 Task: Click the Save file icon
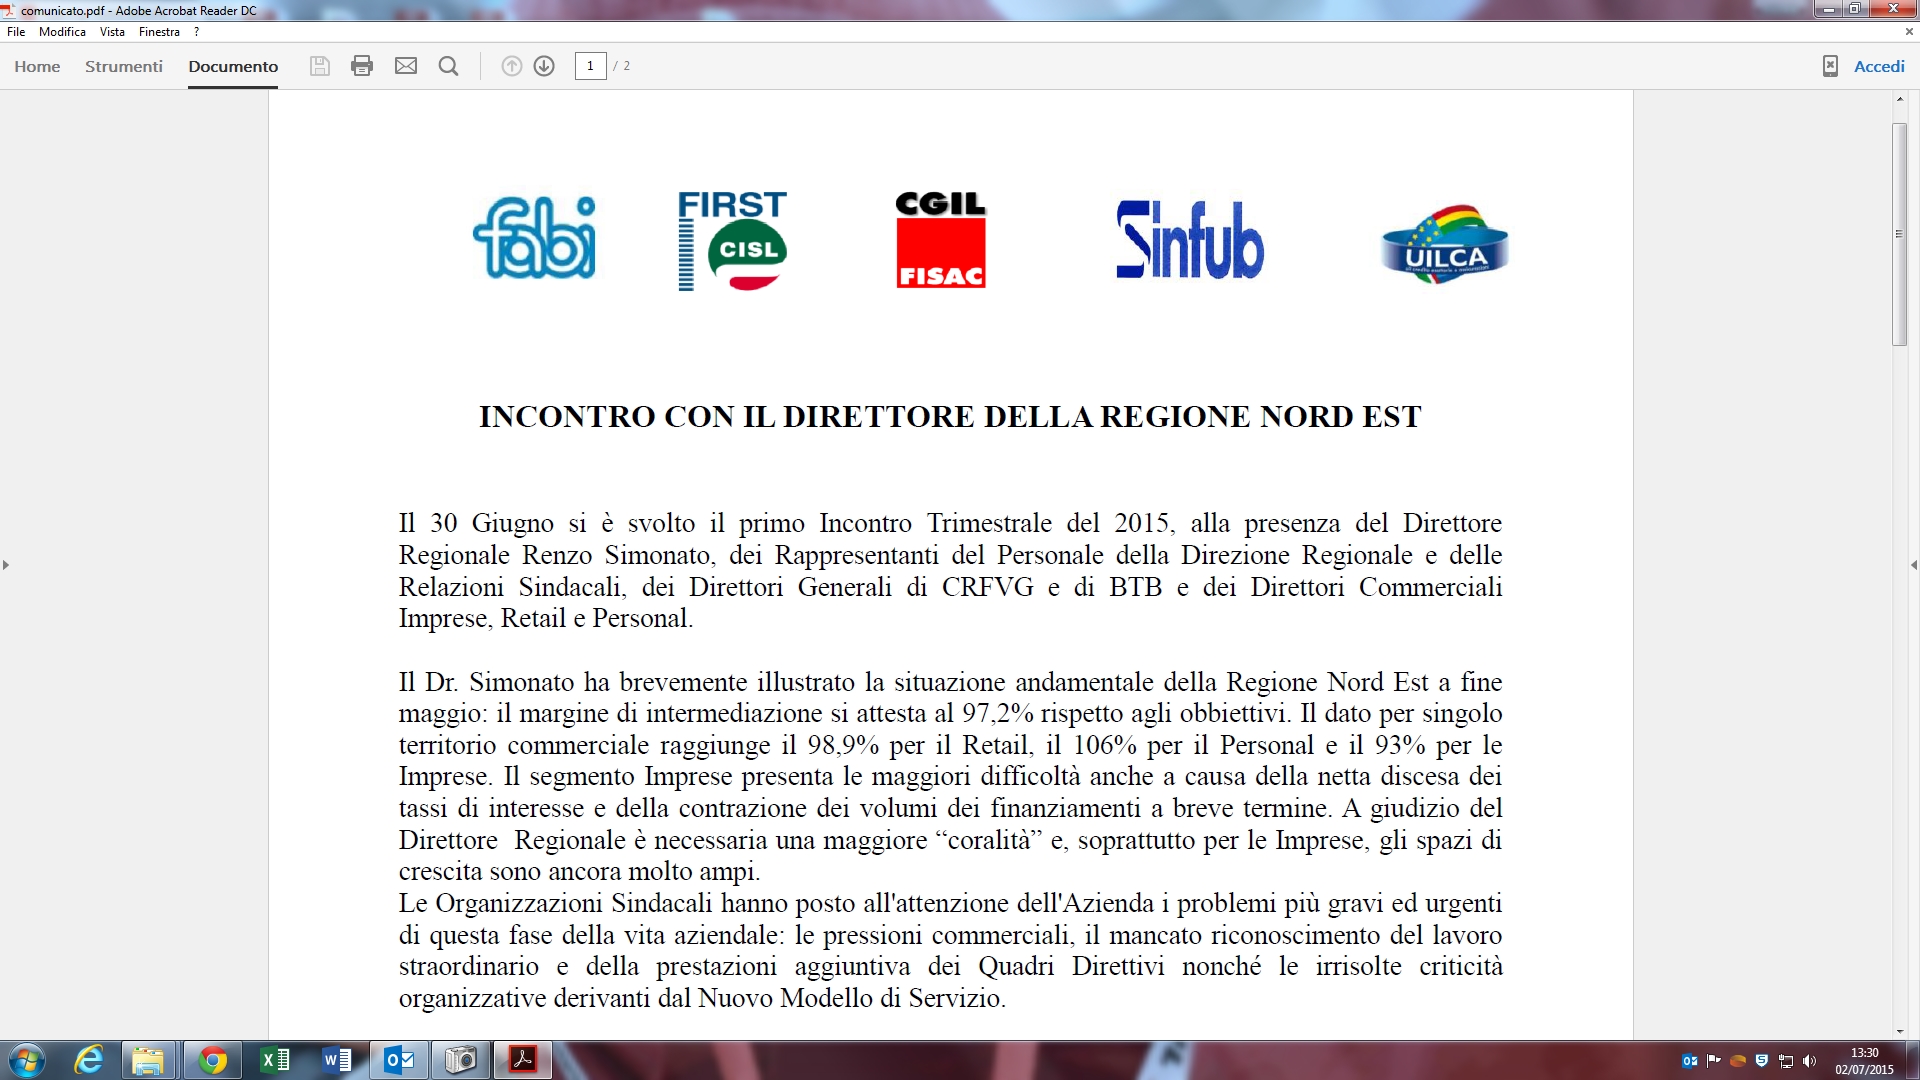(x=320, y=66)
